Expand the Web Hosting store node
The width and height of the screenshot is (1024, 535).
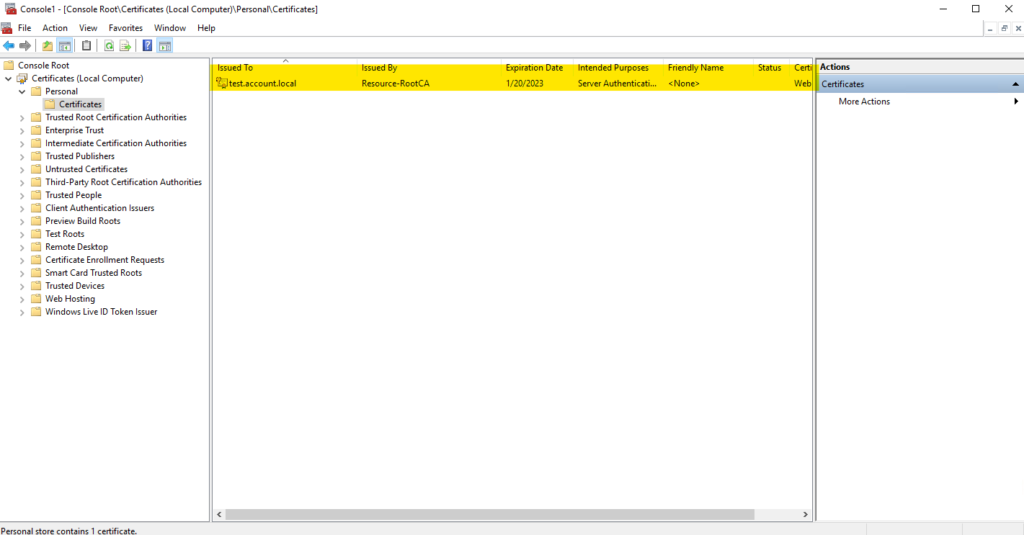pos(23,299)
